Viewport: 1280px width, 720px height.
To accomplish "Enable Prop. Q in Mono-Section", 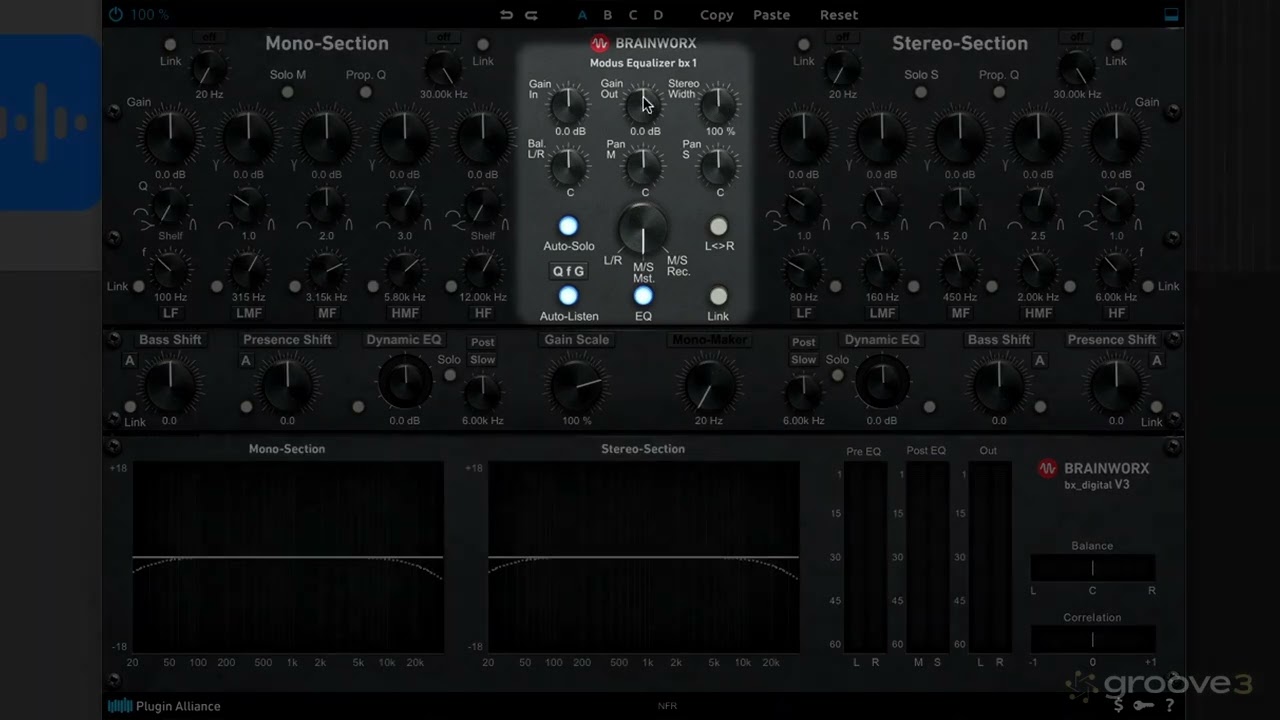I will (366, 92).
